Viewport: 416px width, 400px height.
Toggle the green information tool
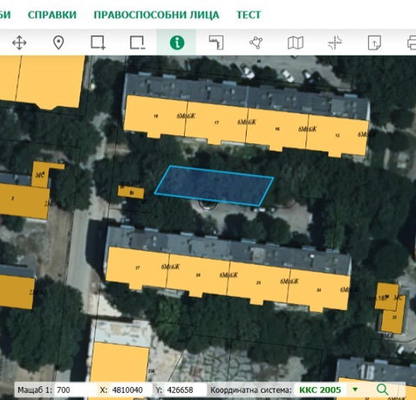177,43
